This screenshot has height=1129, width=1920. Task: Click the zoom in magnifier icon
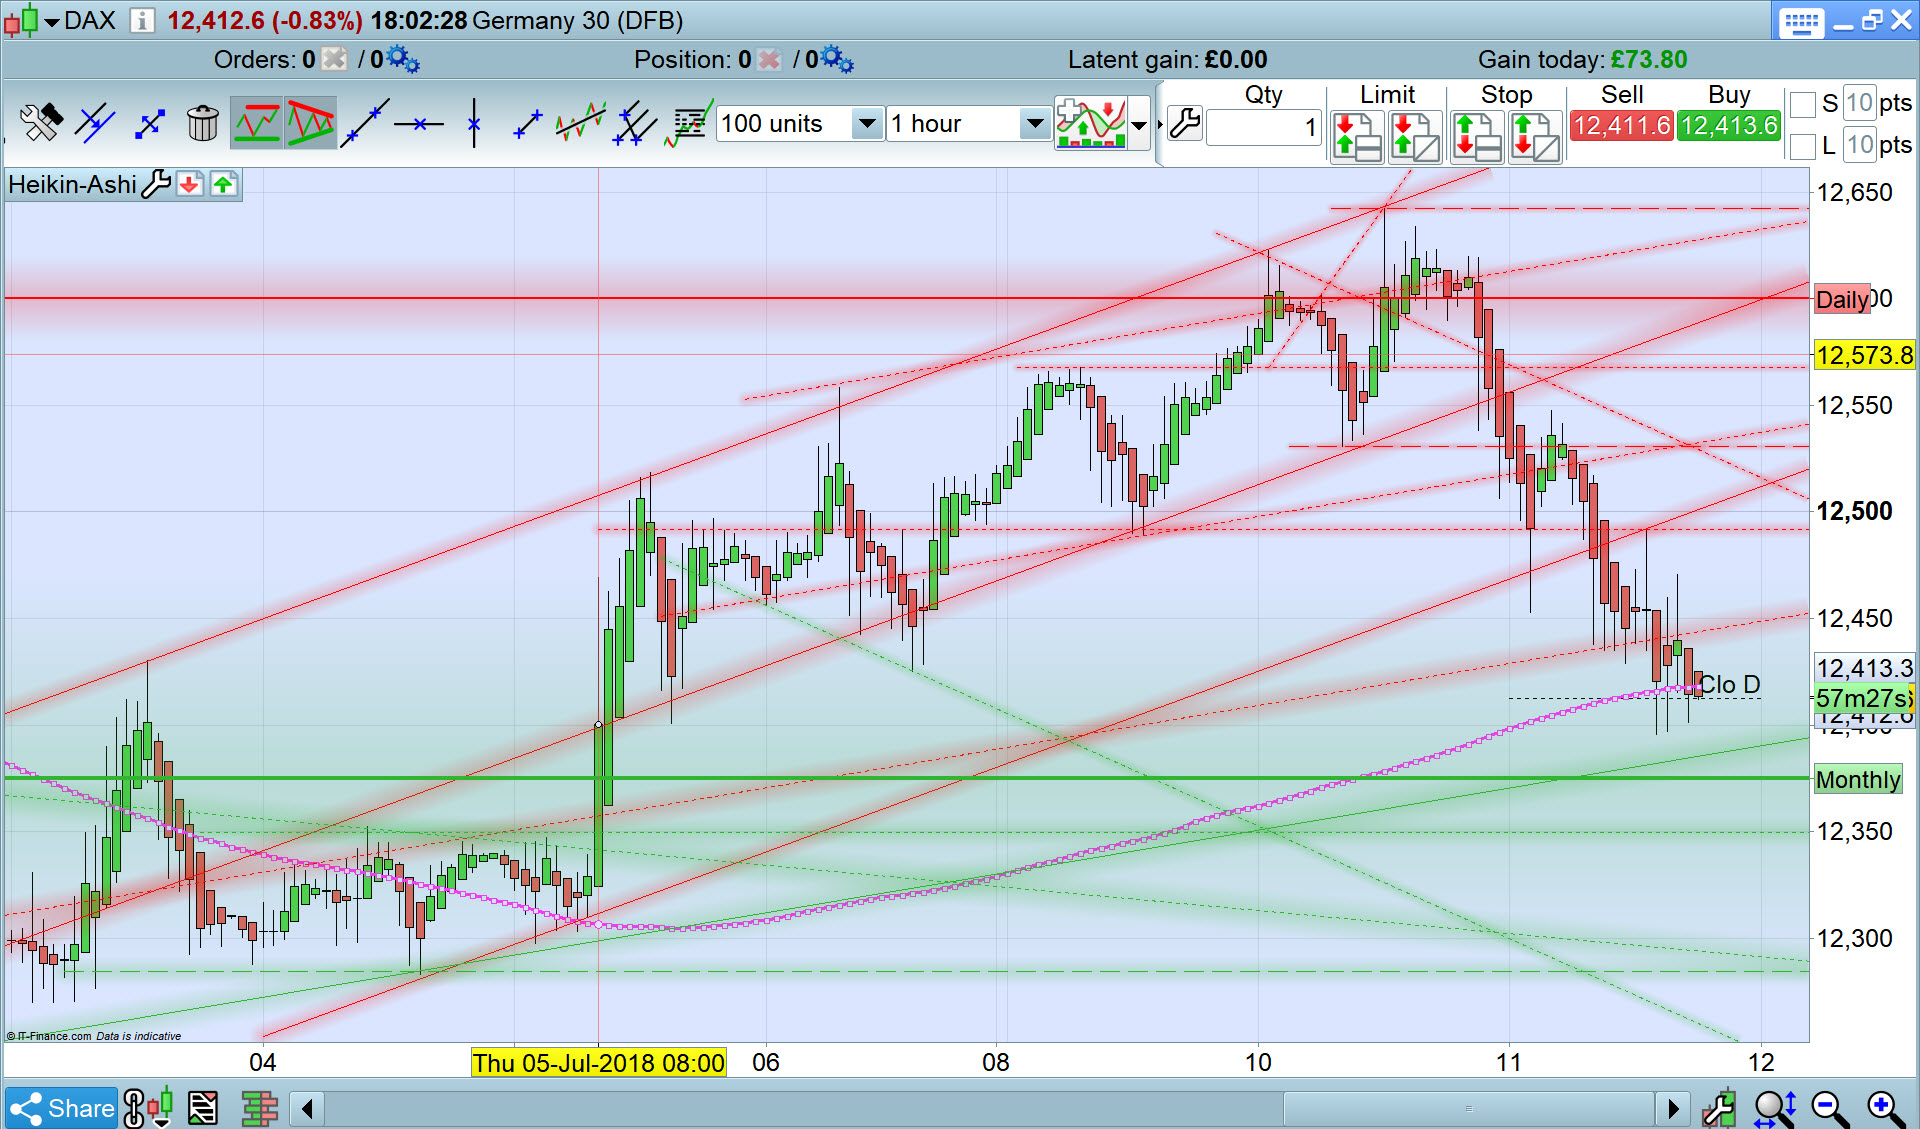(x=1884, y=1108)
